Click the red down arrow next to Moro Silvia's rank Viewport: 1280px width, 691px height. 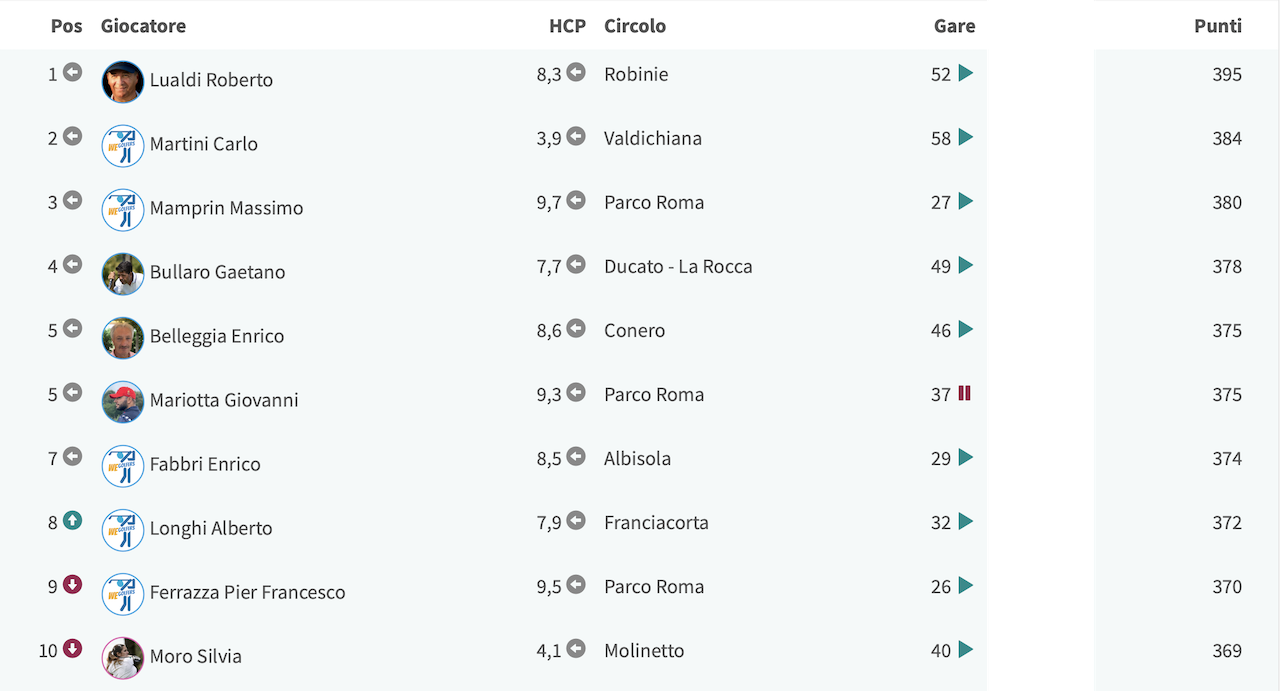(x=72, y=649)
